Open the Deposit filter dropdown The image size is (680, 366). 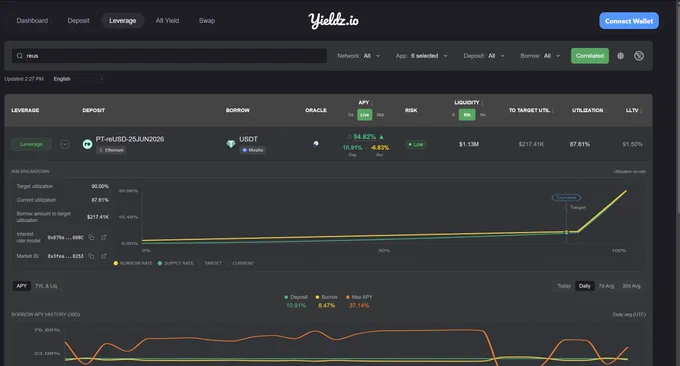click(484, 56)
